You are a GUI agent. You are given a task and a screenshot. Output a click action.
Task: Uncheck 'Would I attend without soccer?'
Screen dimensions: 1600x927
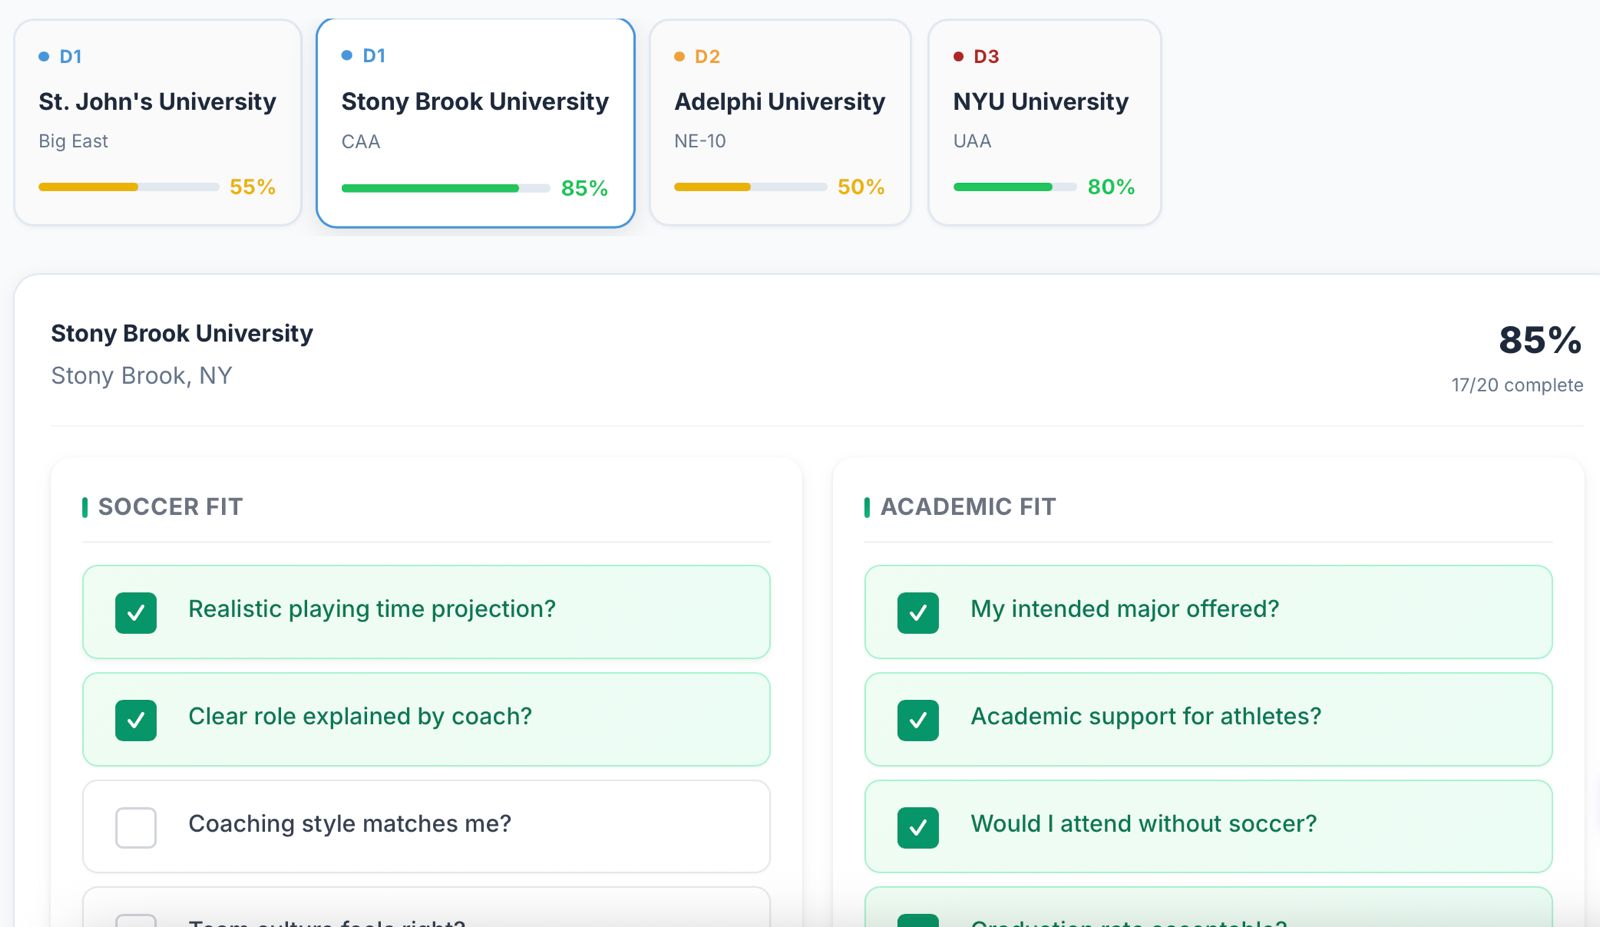tap(918, 827)
